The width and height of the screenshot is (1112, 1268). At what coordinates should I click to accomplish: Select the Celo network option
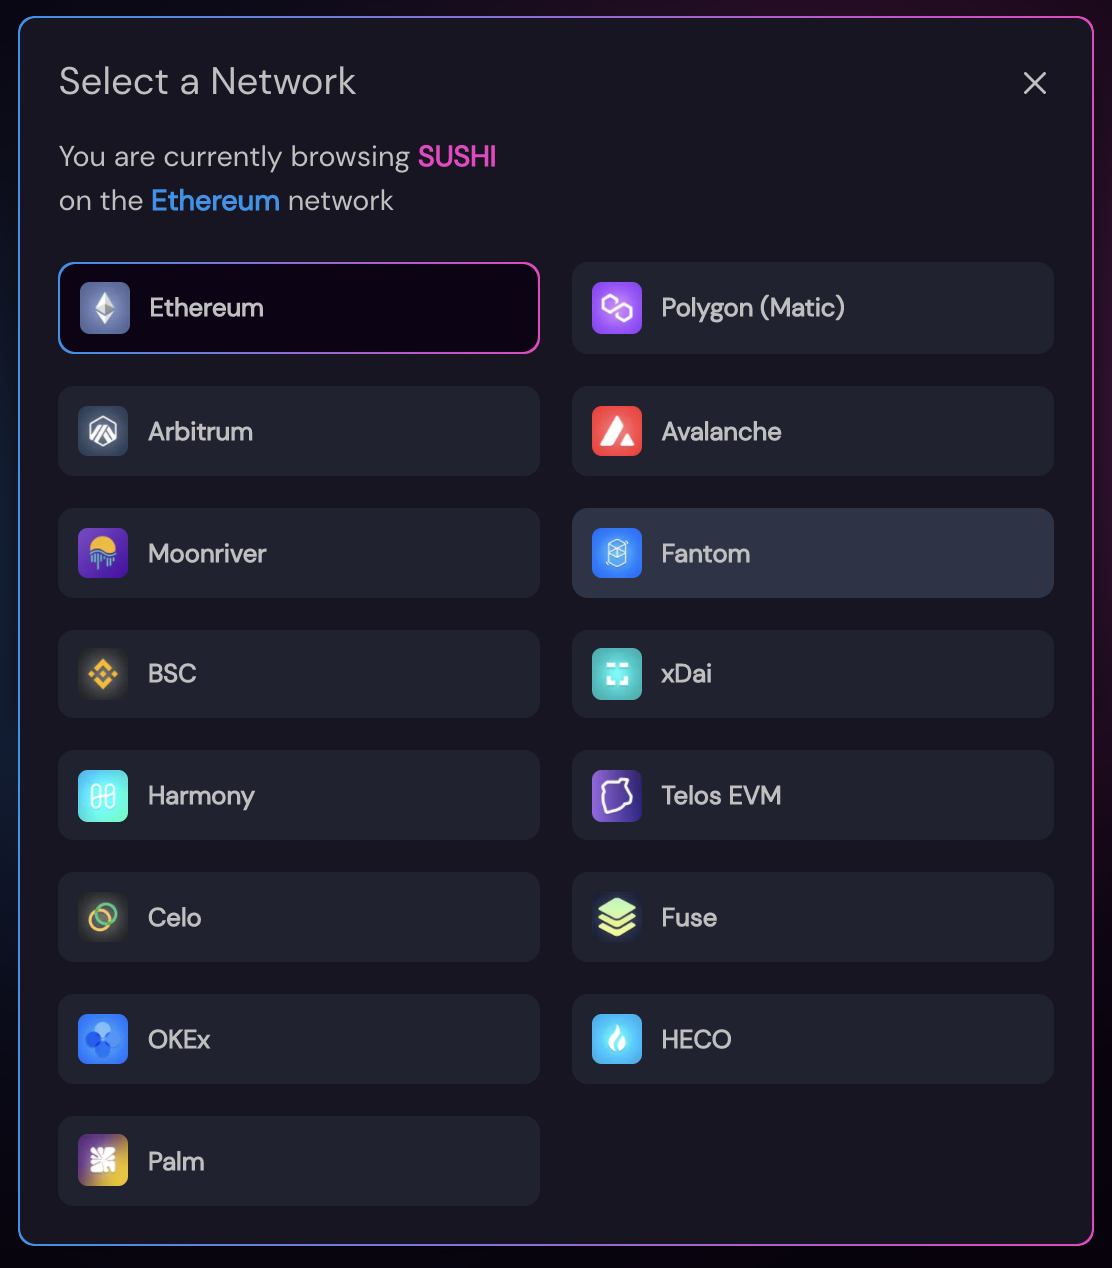[x=299, y=917]
